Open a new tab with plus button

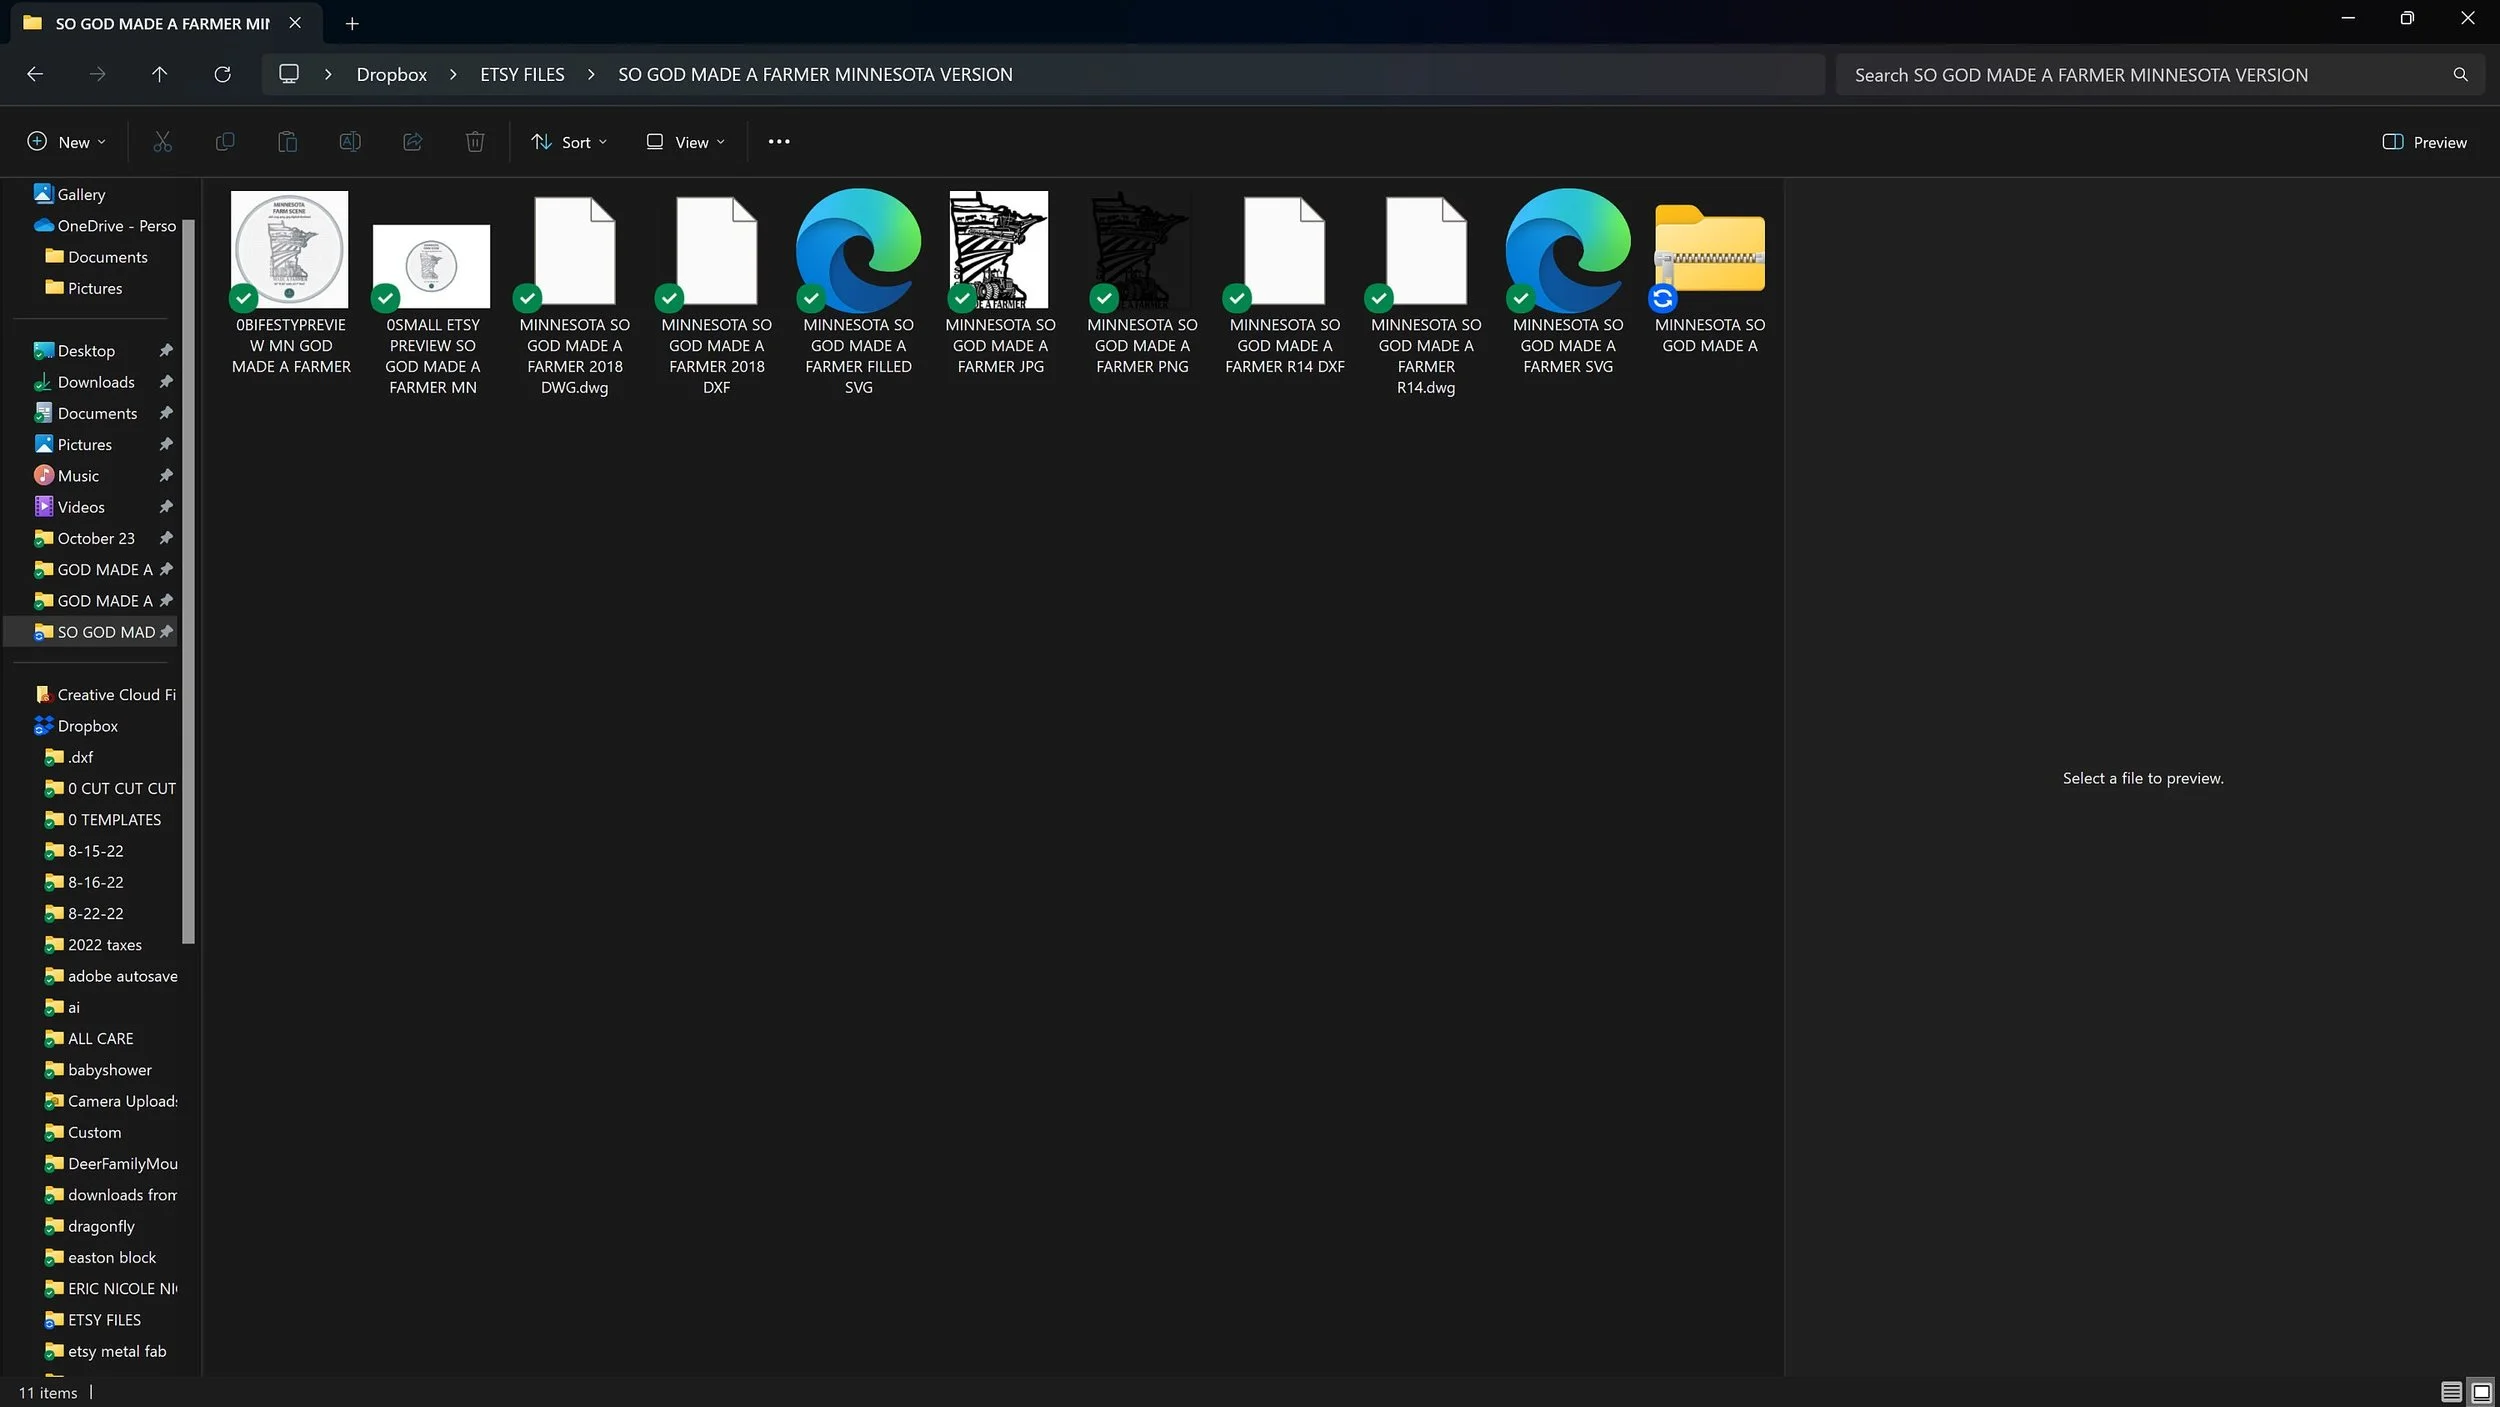point(352,23)
